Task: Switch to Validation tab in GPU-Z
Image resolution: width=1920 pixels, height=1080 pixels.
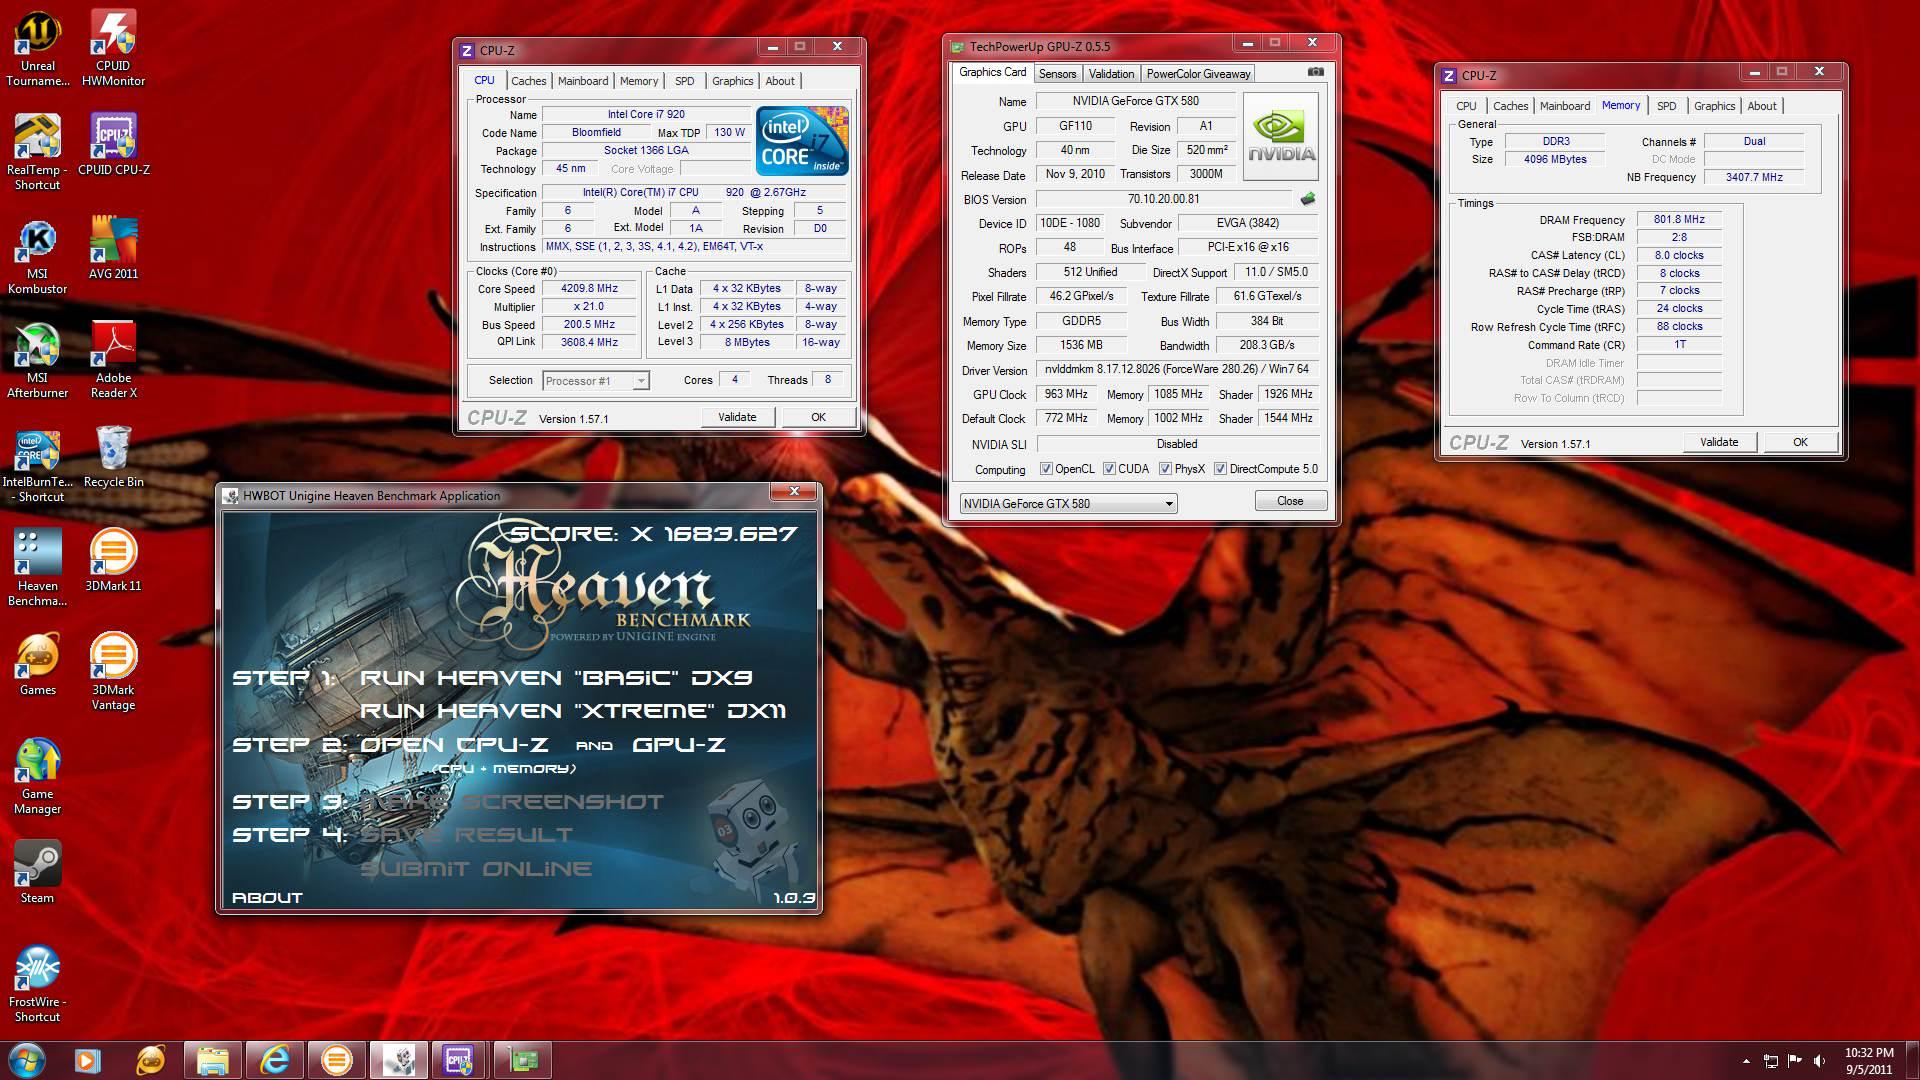Action: click(1111, 74)
